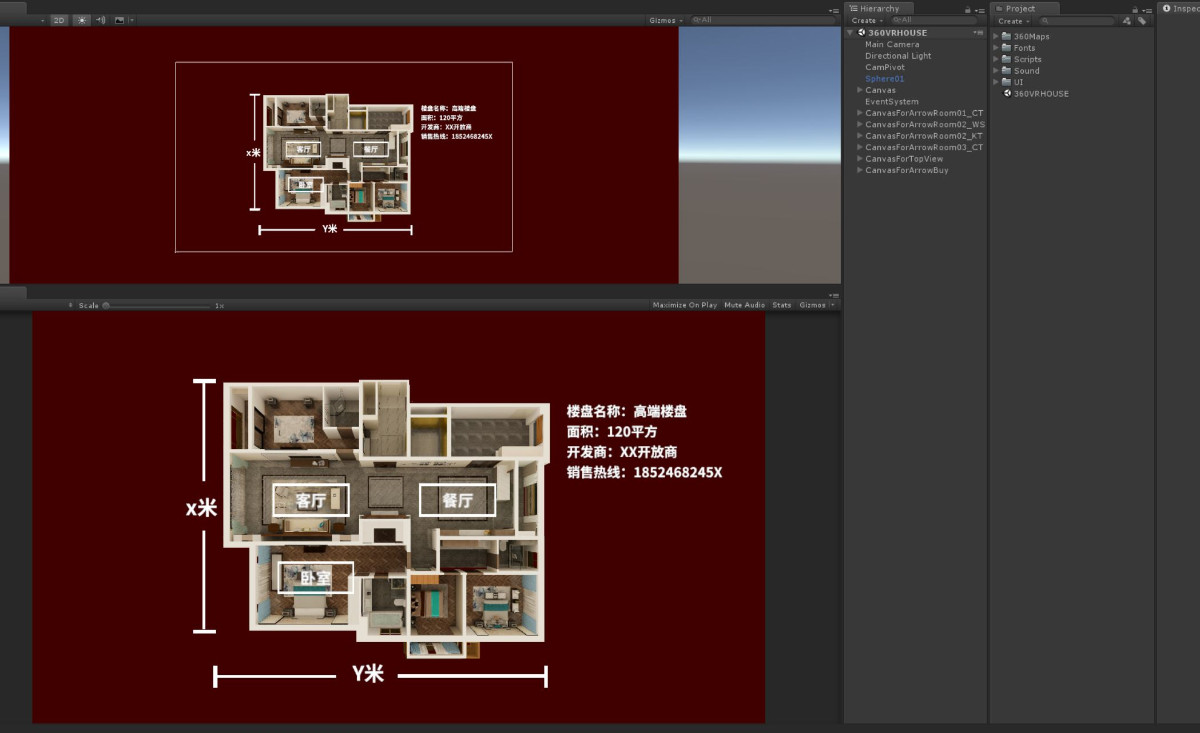Switch to the Inspector tab

click(1184, 9)
